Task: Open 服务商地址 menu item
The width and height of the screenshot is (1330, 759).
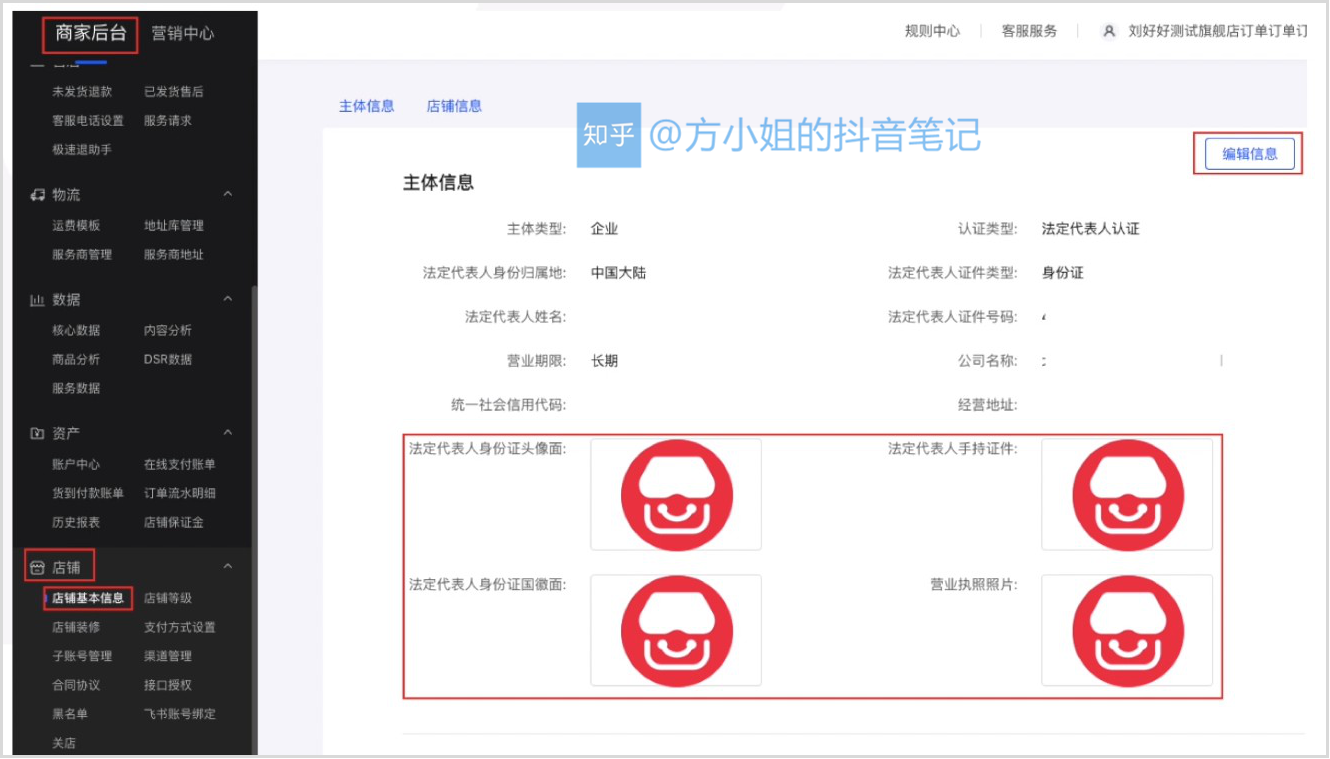Action: pyautogui.click(x=174, y=255)
